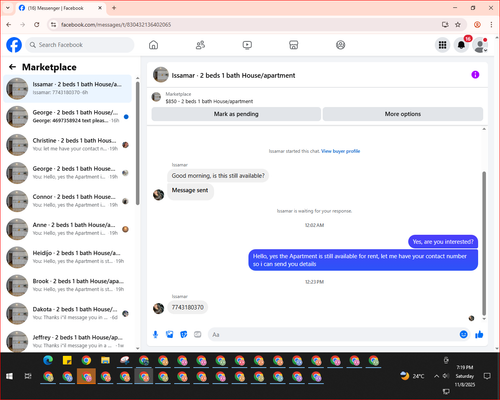Open the account profile picture menu
The image size is (500, 400).
[480, 45]
